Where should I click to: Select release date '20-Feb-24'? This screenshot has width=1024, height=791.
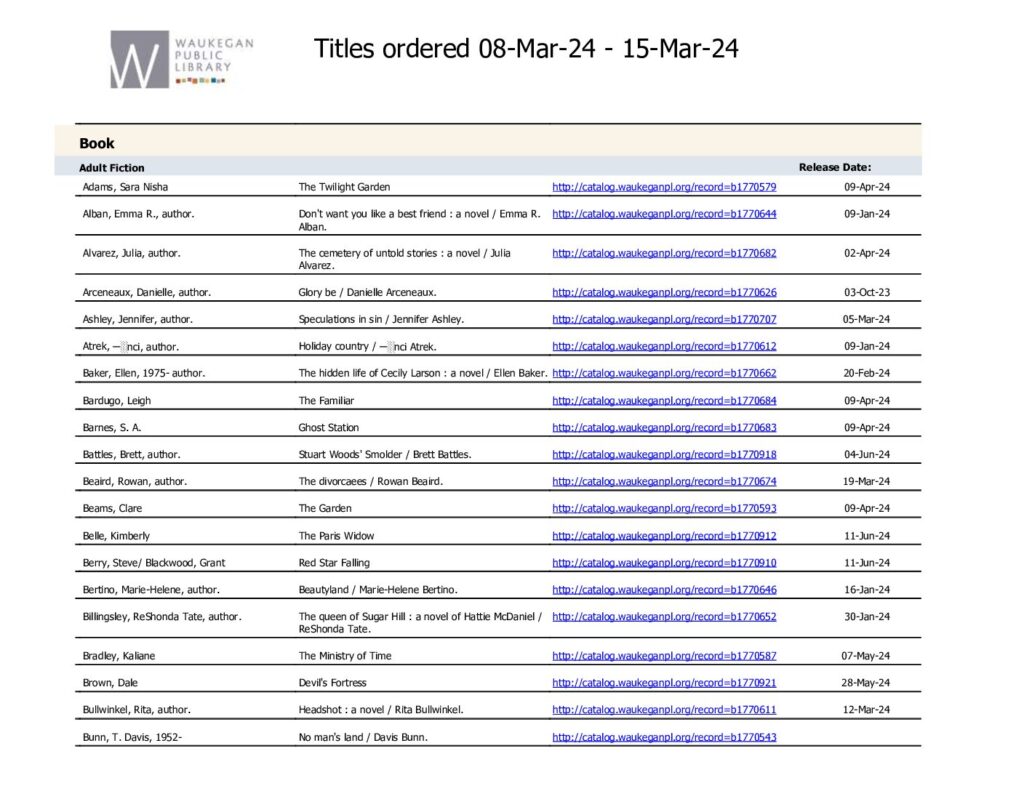[867, 373]
